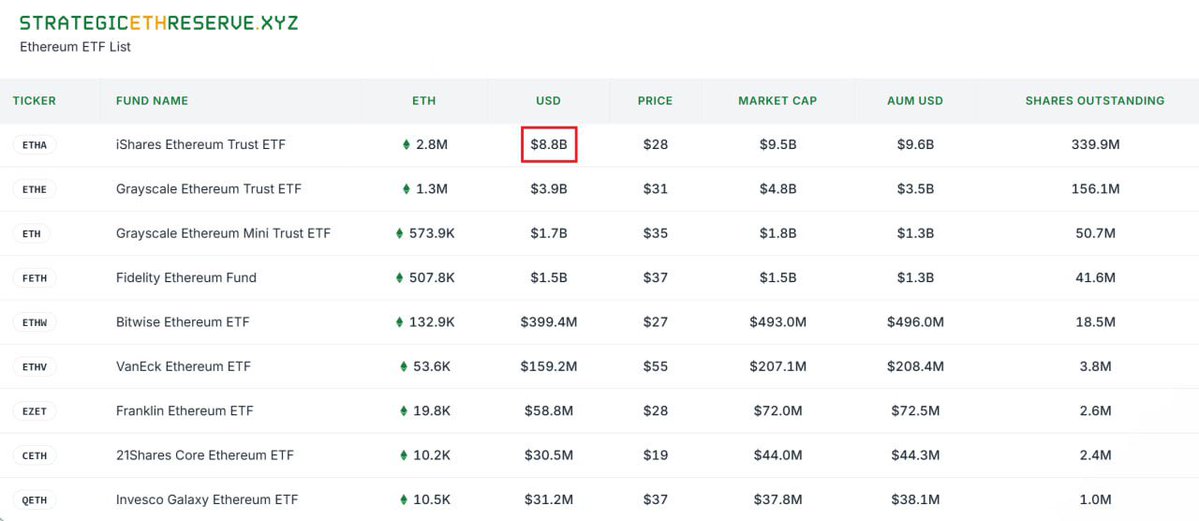The height and width of the screenshot is (521, 1199).
Task: Open the StrategicETHReserve.xyz logo link
Action: click(159, 23)
